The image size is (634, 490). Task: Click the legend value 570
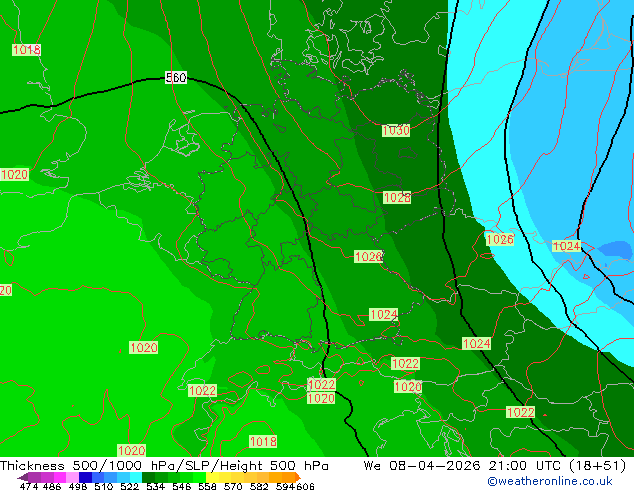pyautogui.click(x=233, y=486)
